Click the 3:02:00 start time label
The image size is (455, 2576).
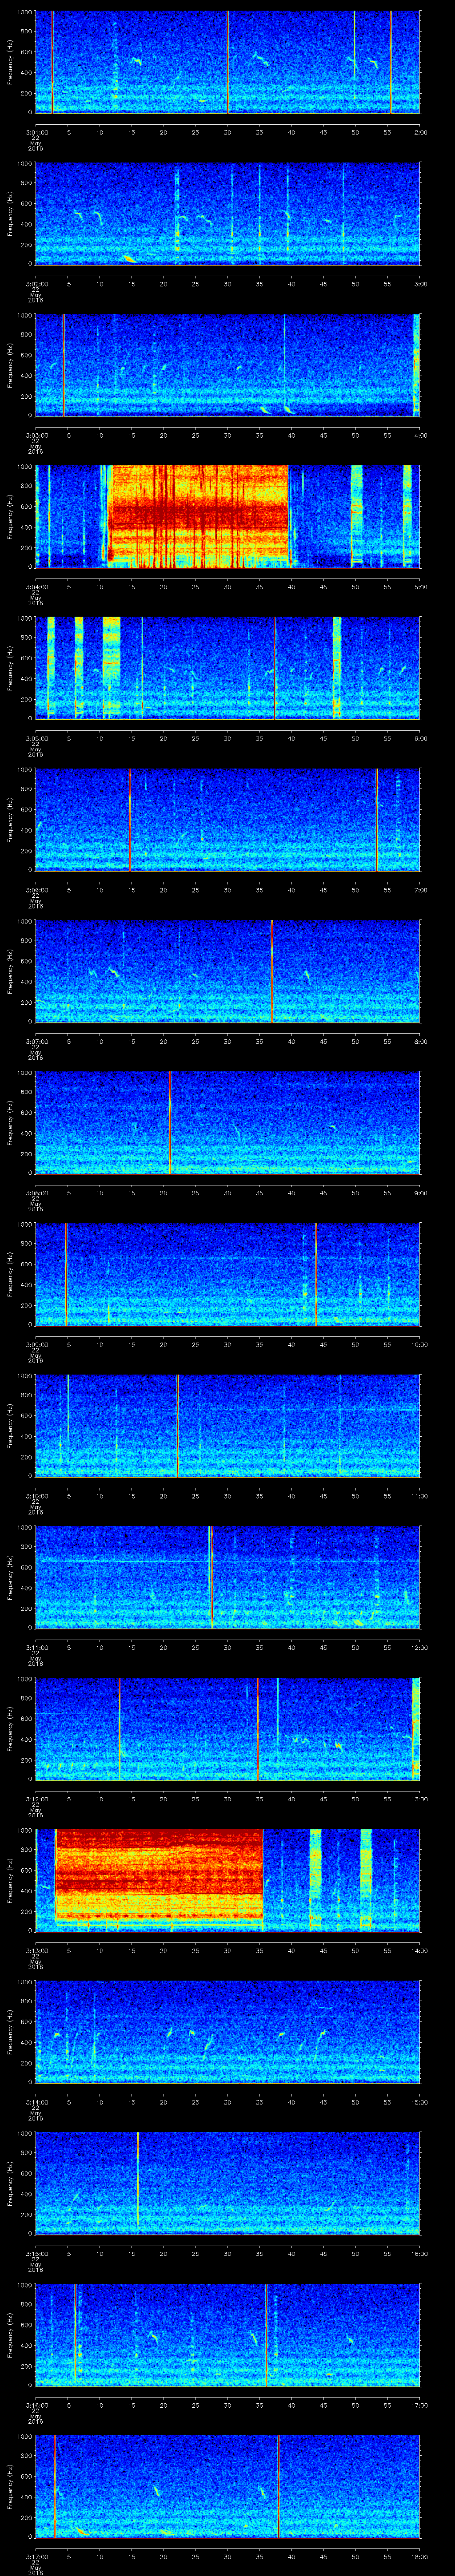pyautogui.click(x=36, y=284)
